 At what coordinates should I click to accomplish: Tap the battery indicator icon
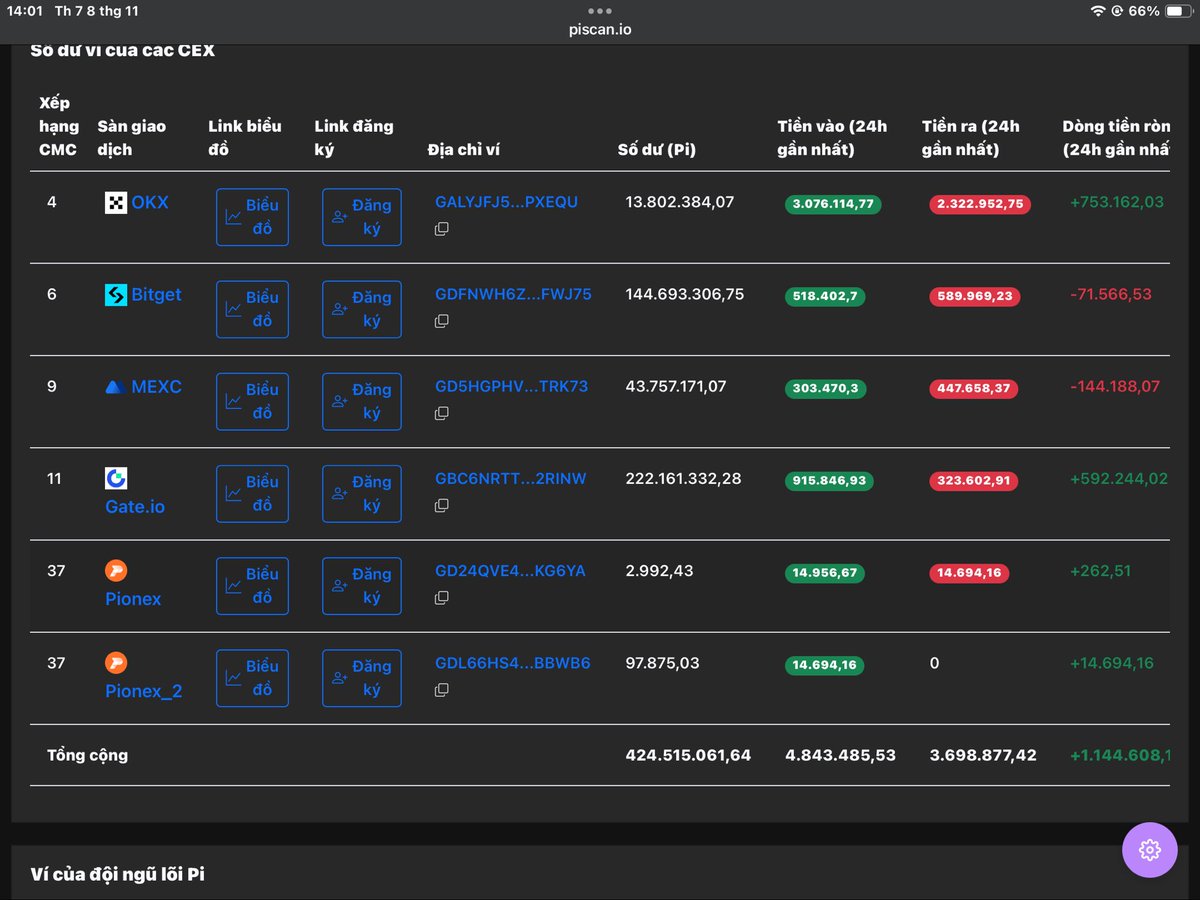click(x=1179, y=11)
